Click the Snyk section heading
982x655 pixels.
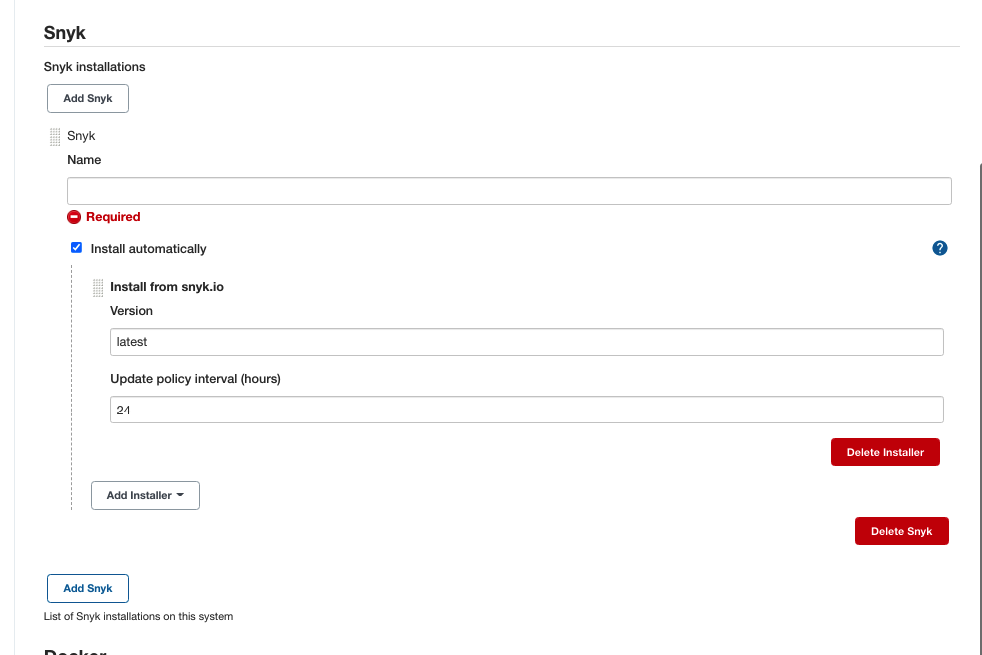[65, 33]
